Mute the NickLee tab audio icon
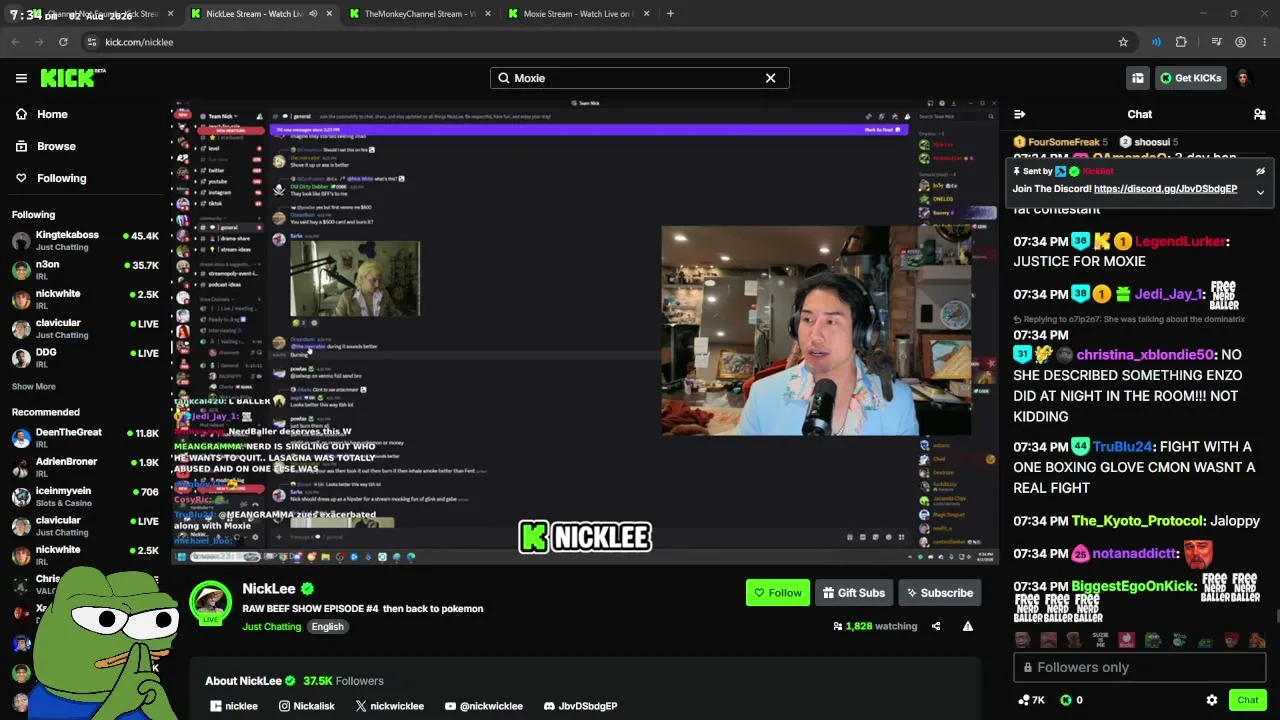The image size is (1280, 720). pyautogui.click(x=312, y=14)
